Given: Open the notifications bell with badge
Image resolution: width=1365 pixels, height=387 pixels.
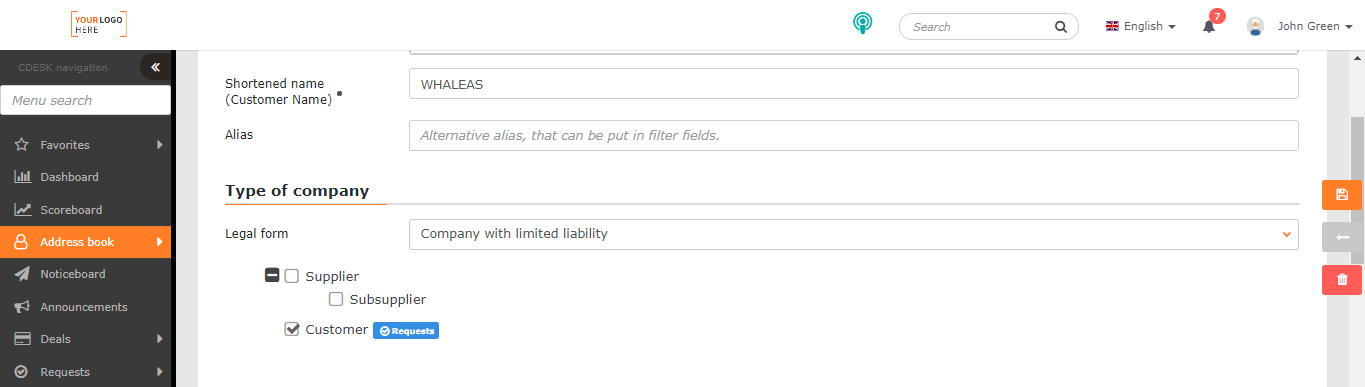Looking at the screenshot, I should [x=1211, y=24].
